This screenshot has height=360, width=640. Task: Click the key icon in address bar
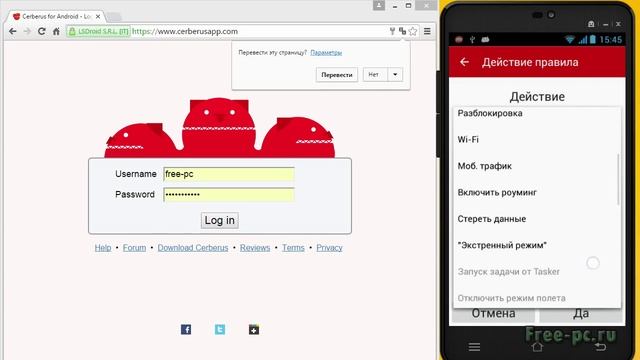392,31
